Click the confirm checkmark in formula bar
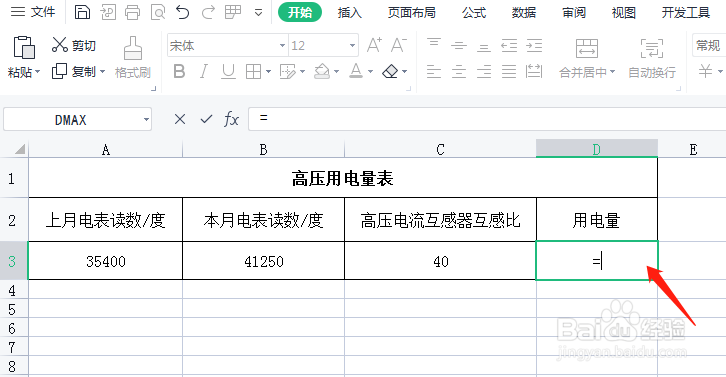726x377 pixels. pos(206,119)
